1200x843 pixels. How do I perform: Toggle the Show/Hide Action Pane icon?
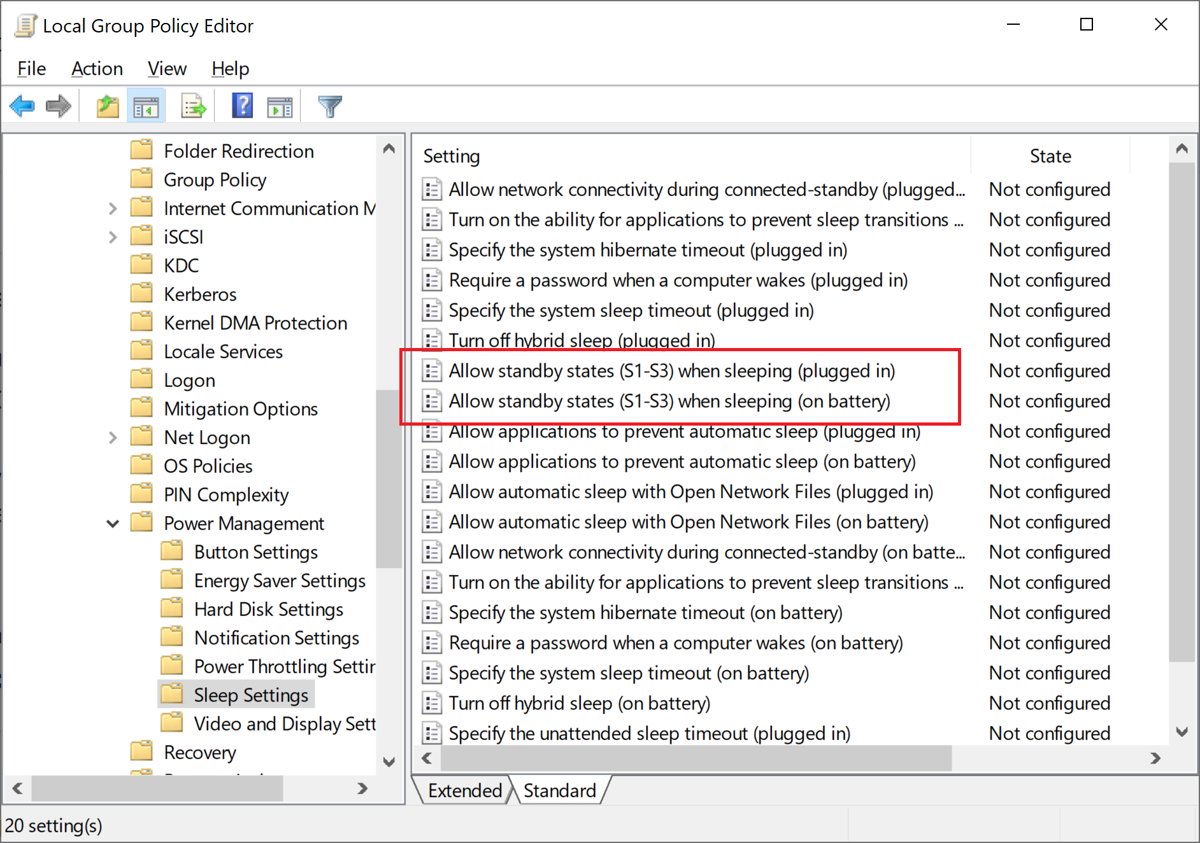(x=280, y=106)
